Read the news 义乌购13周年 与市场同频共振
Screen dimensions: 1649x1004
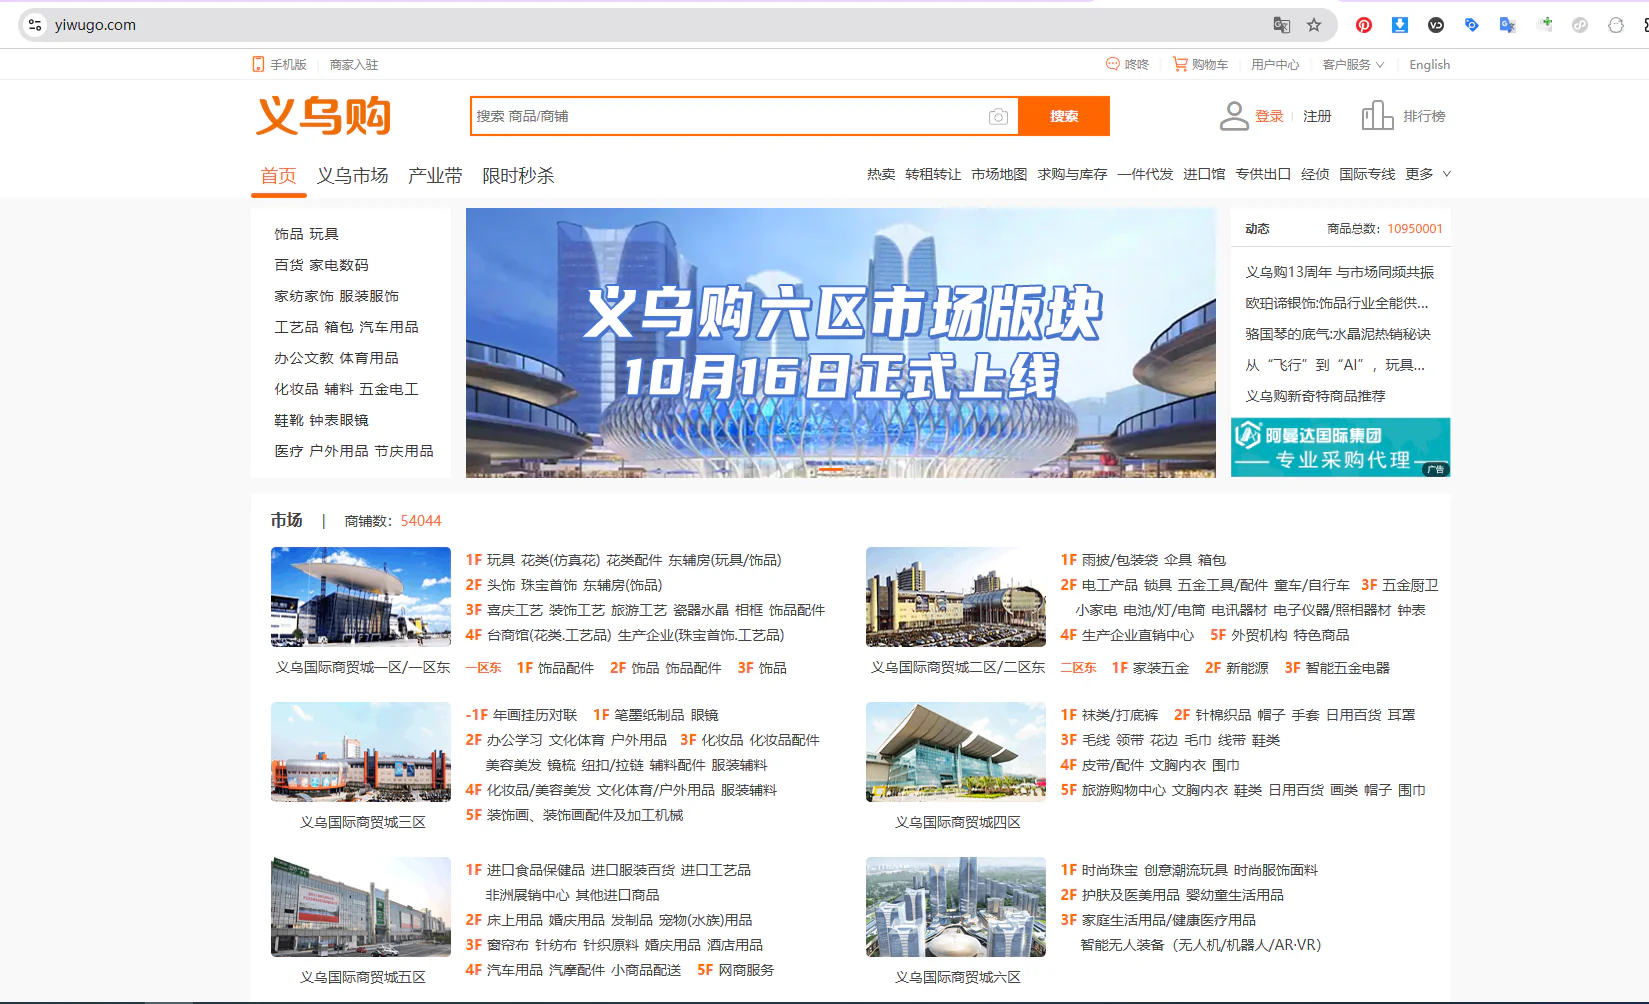pyautogui.click(x=1340, y=272)
